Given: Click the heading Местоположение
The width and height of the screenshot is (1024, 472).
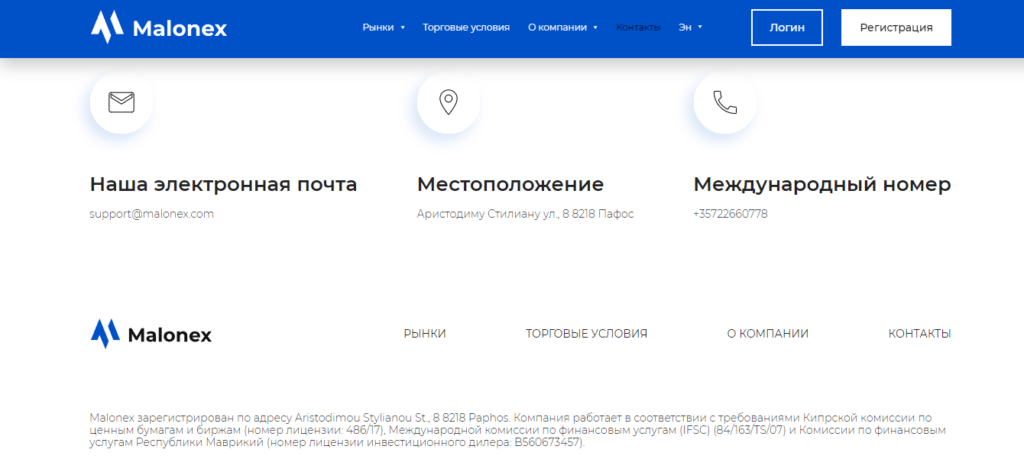Looking at the screenshot, I should pos(510,185).
